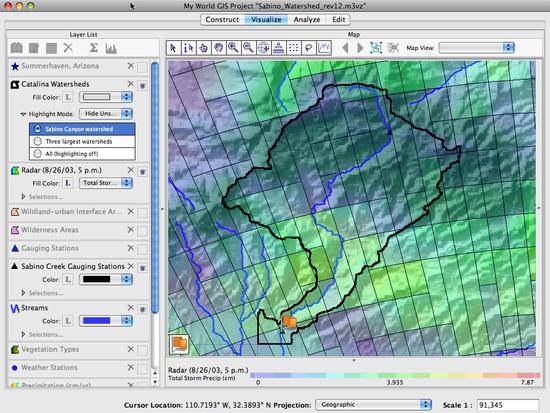Open the Projection Geographic dropdown
The image size is (550, 413).
pyautogui.click(x=374, y=405)
